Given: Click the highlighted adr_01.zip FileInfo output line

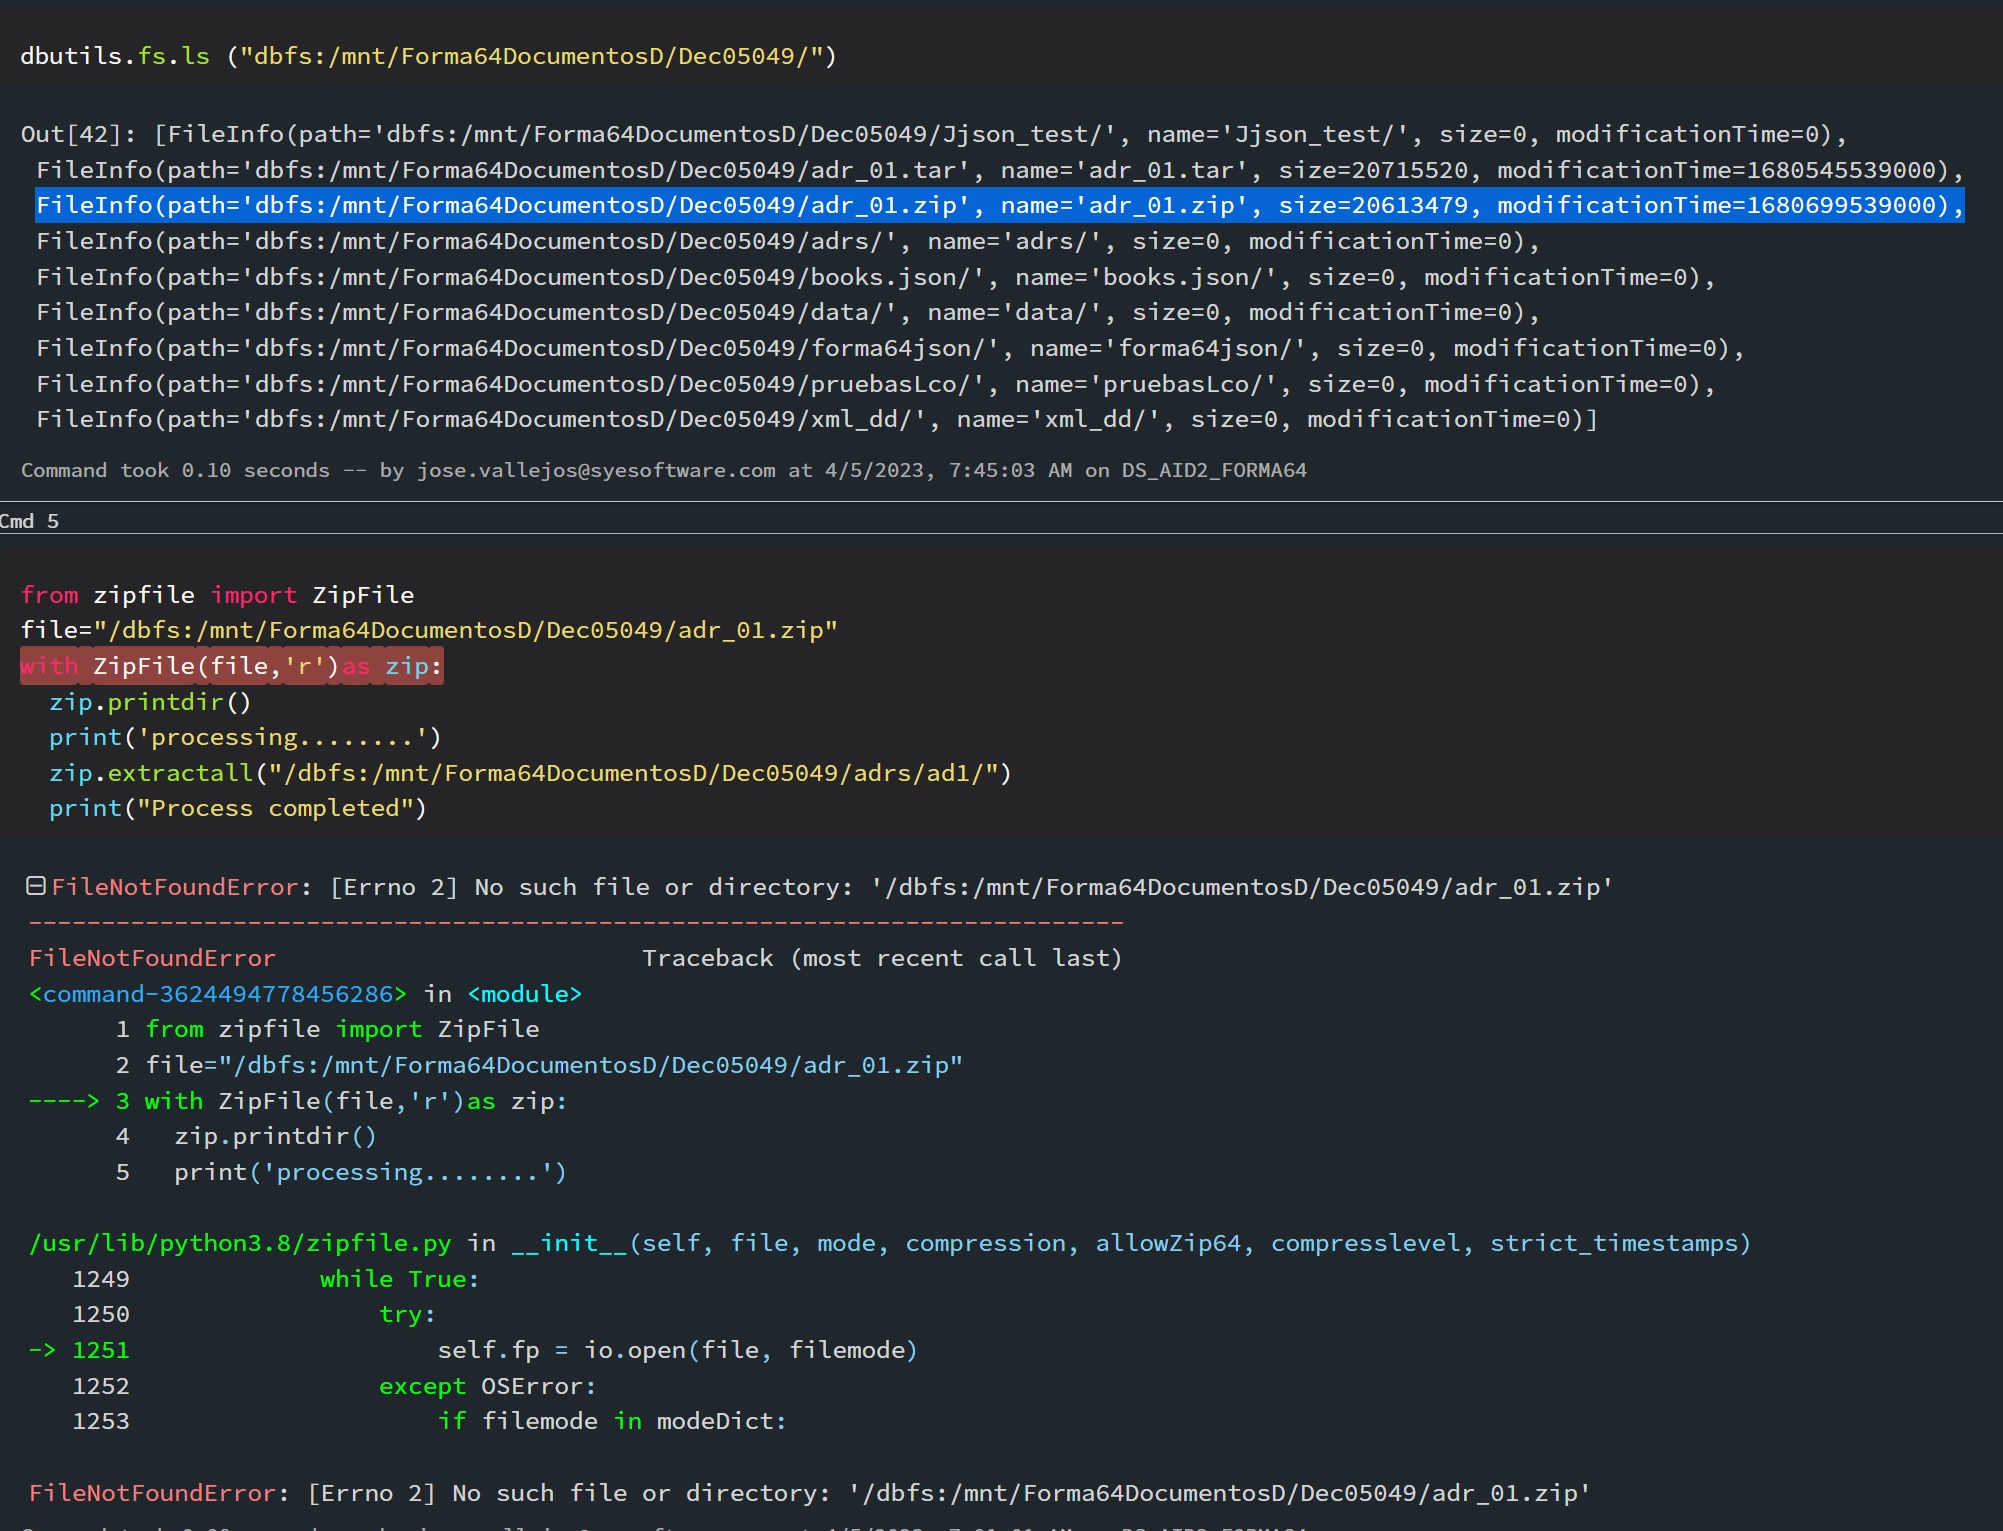Looking at the screenshot, I should (998, 206).
